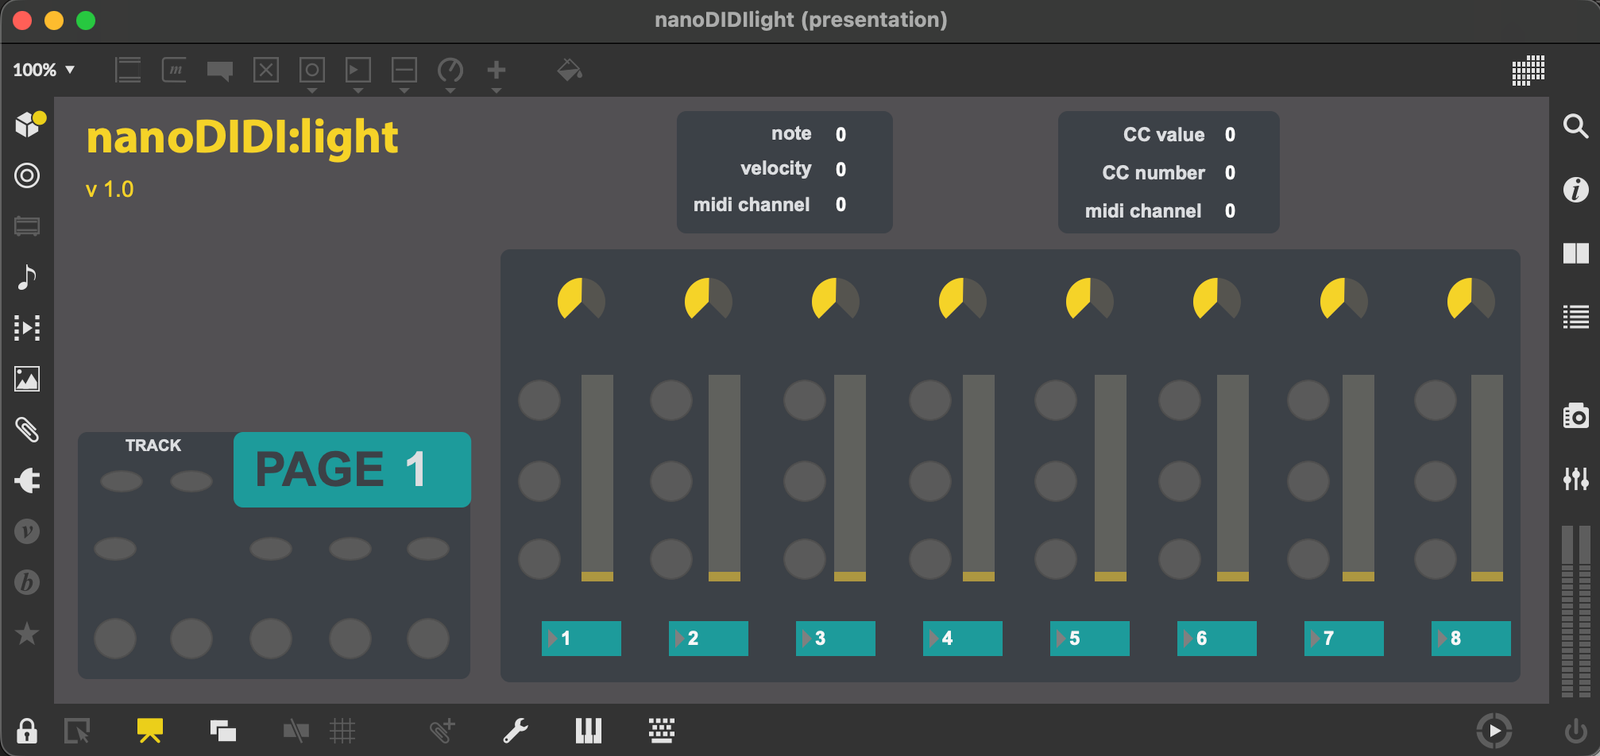Open the 100% zoom dropdown
Viewport: 1600px width, 756px height.
coord(44,70)
